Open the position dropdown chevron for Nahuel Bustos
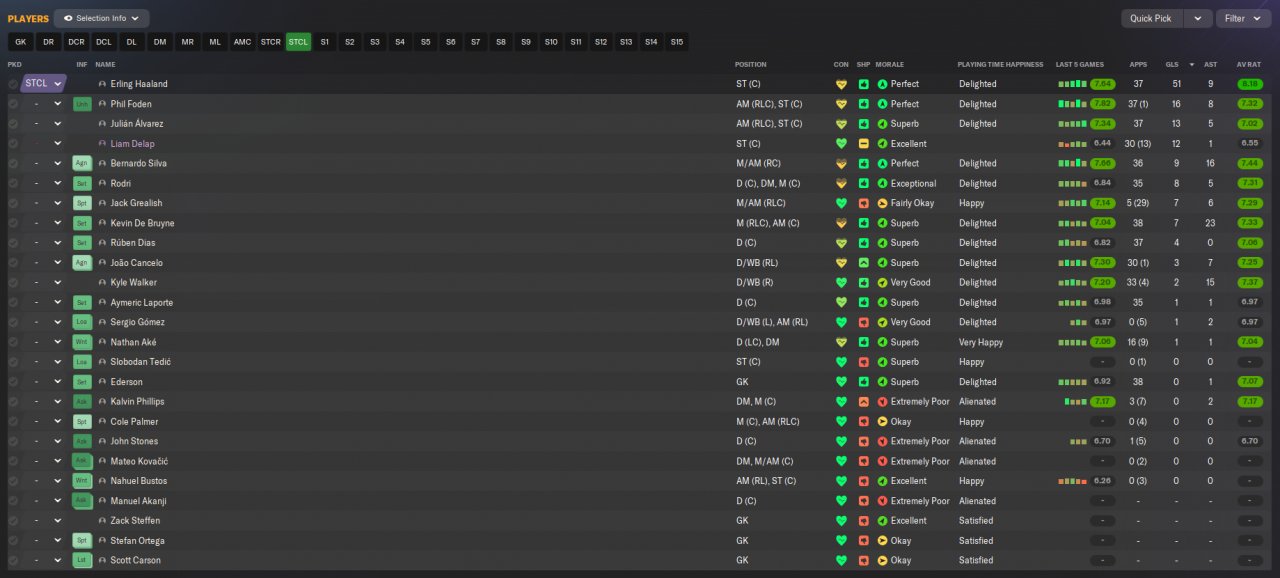 [x=58, y=481]
